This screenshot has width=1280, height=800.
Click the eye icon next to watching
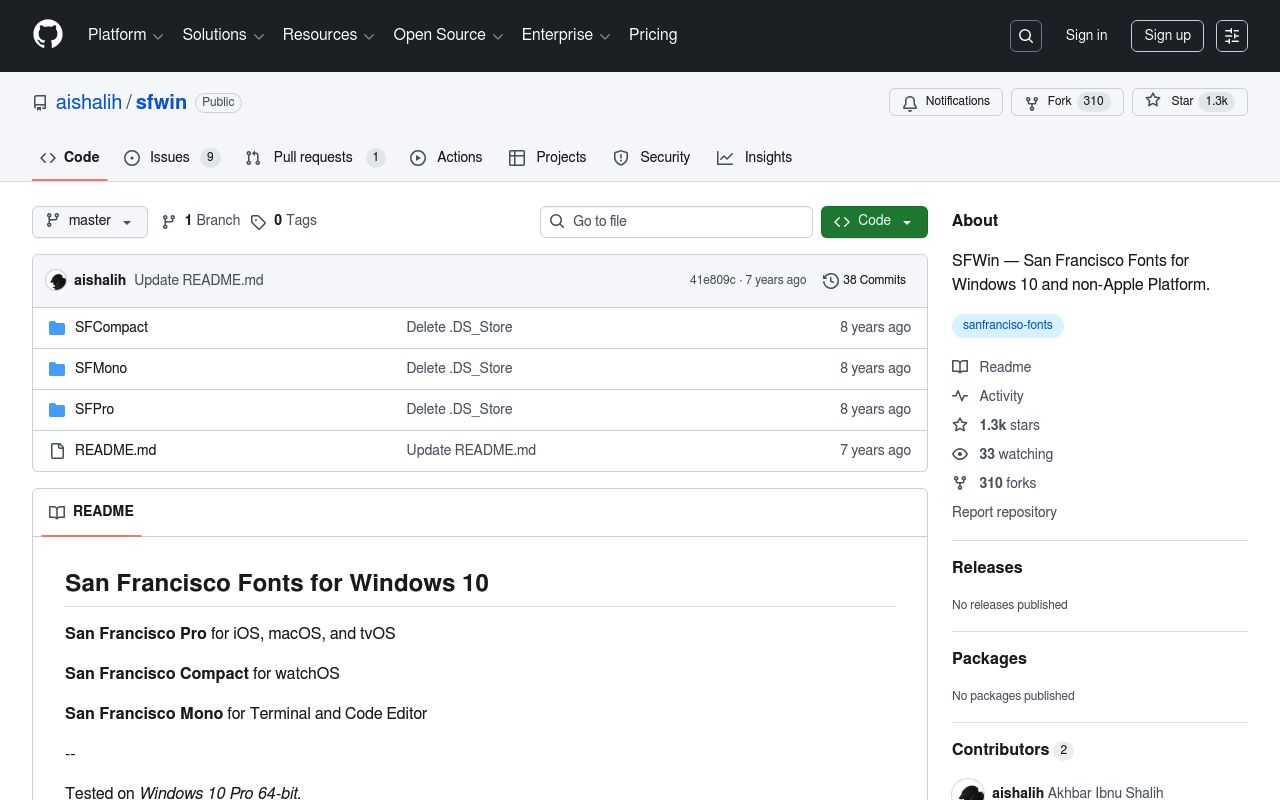[x=960, y=454]
